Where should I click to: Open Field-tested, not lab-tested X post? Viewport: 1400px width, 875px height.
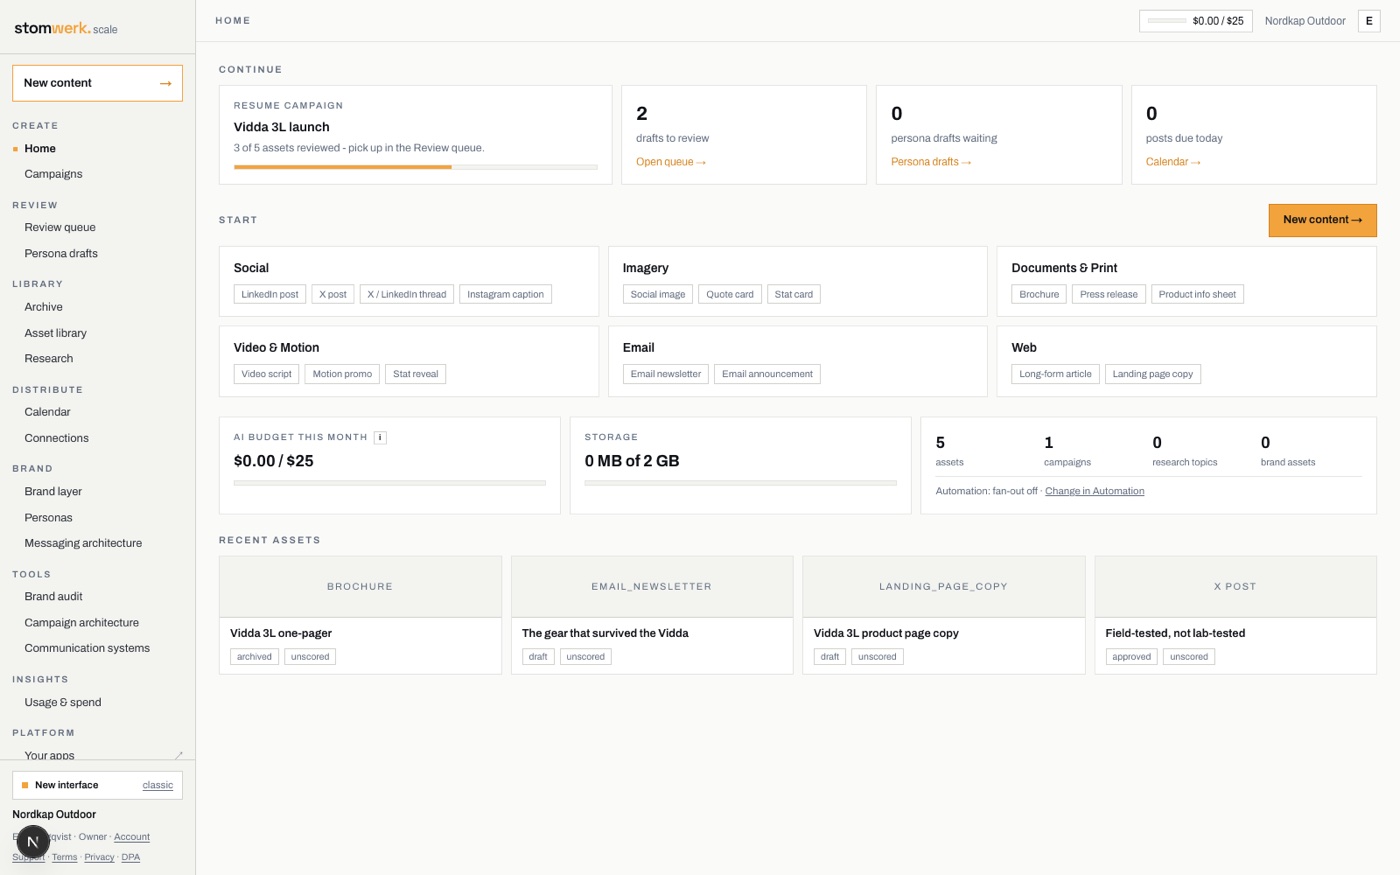click(1235, 615)
